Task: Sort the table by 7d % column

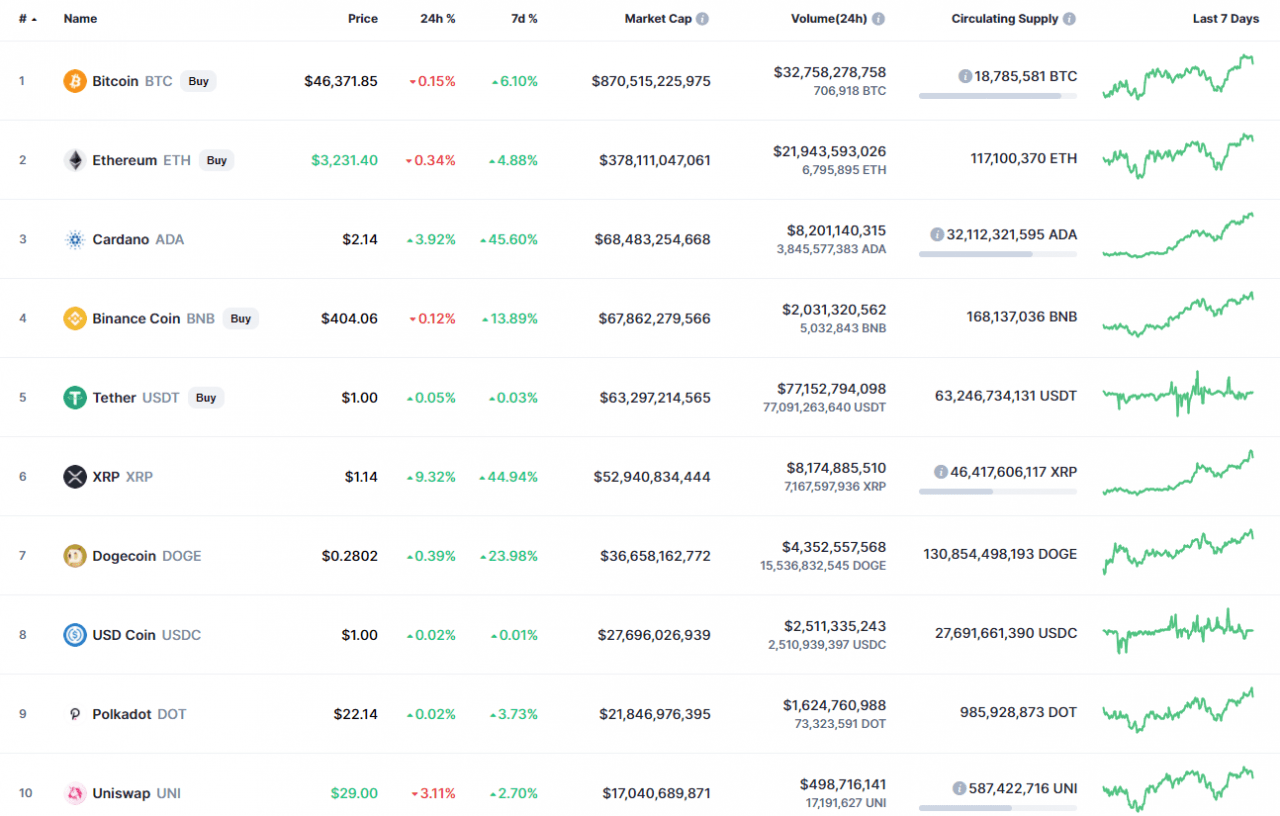Action: (x=522, y=19)
